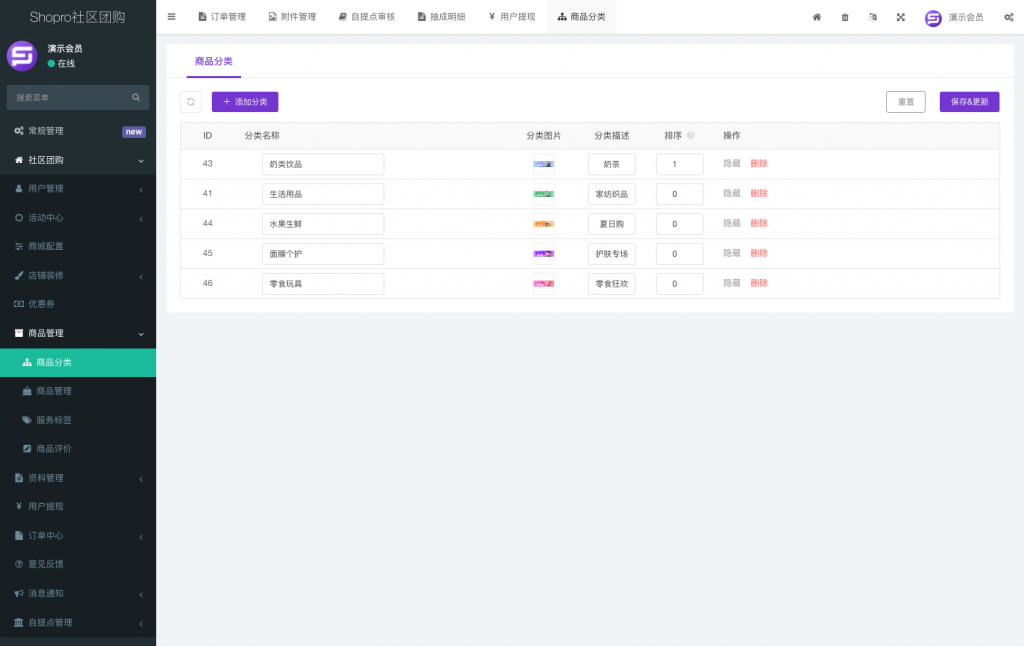Toggle fullscreen with the expand icon
This screenshot has height=646, width=1024.
point(901,17)
